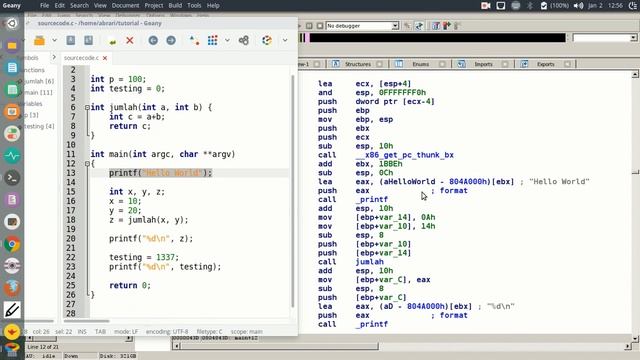640x360 pixels.
Task: Open the Project menu
Action: coord(154,5)
